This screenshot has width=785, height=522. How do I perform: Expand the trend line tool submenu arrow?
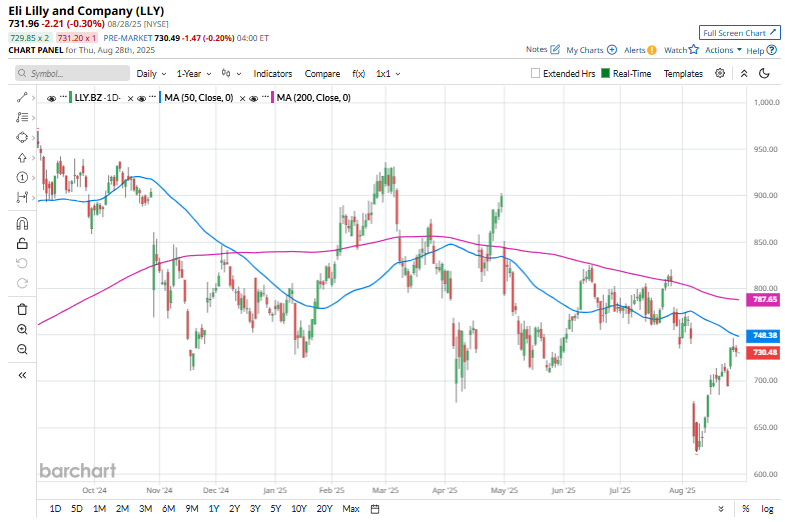coord(34,98)
